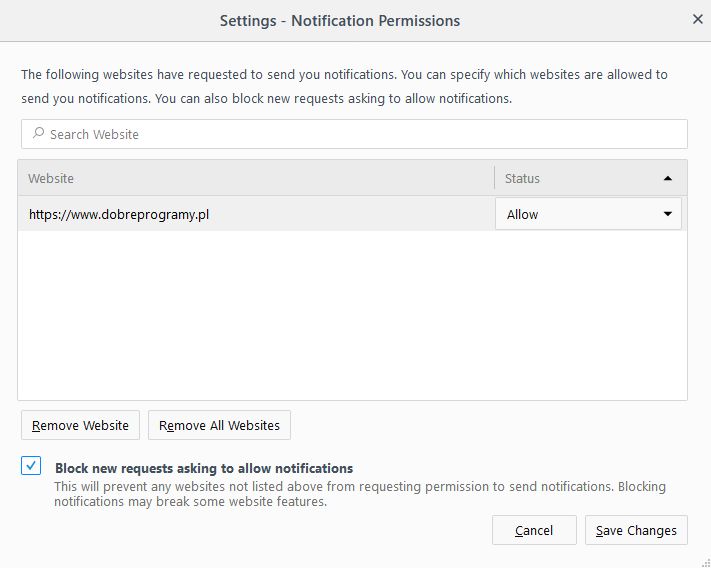Uncheck the Block new requests checkbox

pos(31,466)
